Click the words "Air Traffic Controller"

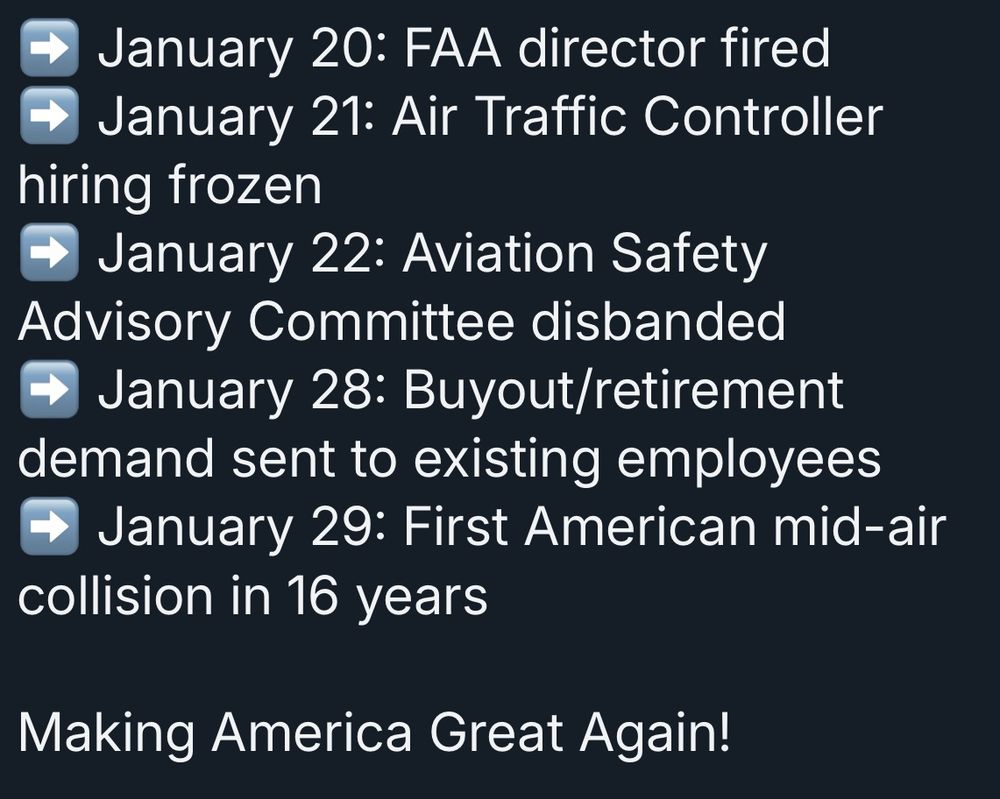click(637, 116)
